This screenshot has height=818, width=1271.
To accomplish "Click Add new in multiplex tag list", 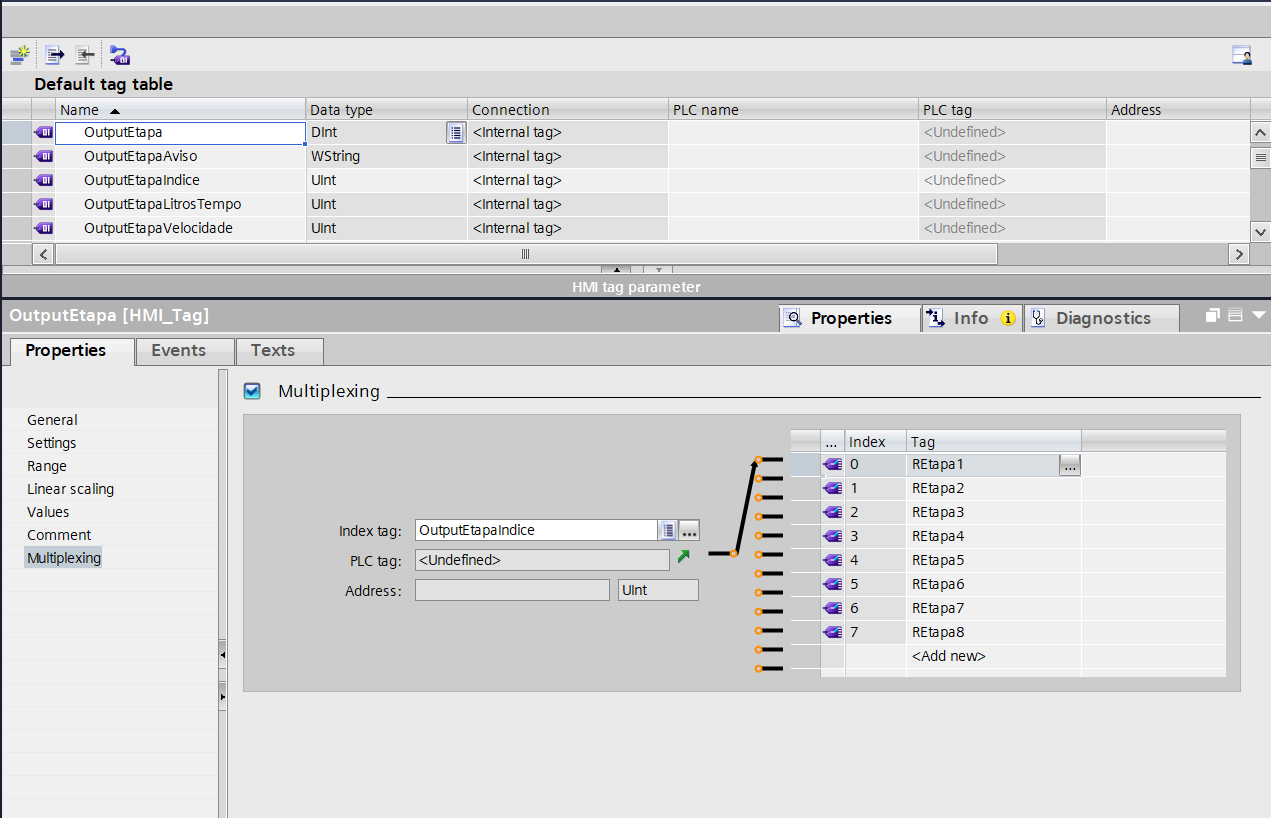I will (x=948, y=656).
